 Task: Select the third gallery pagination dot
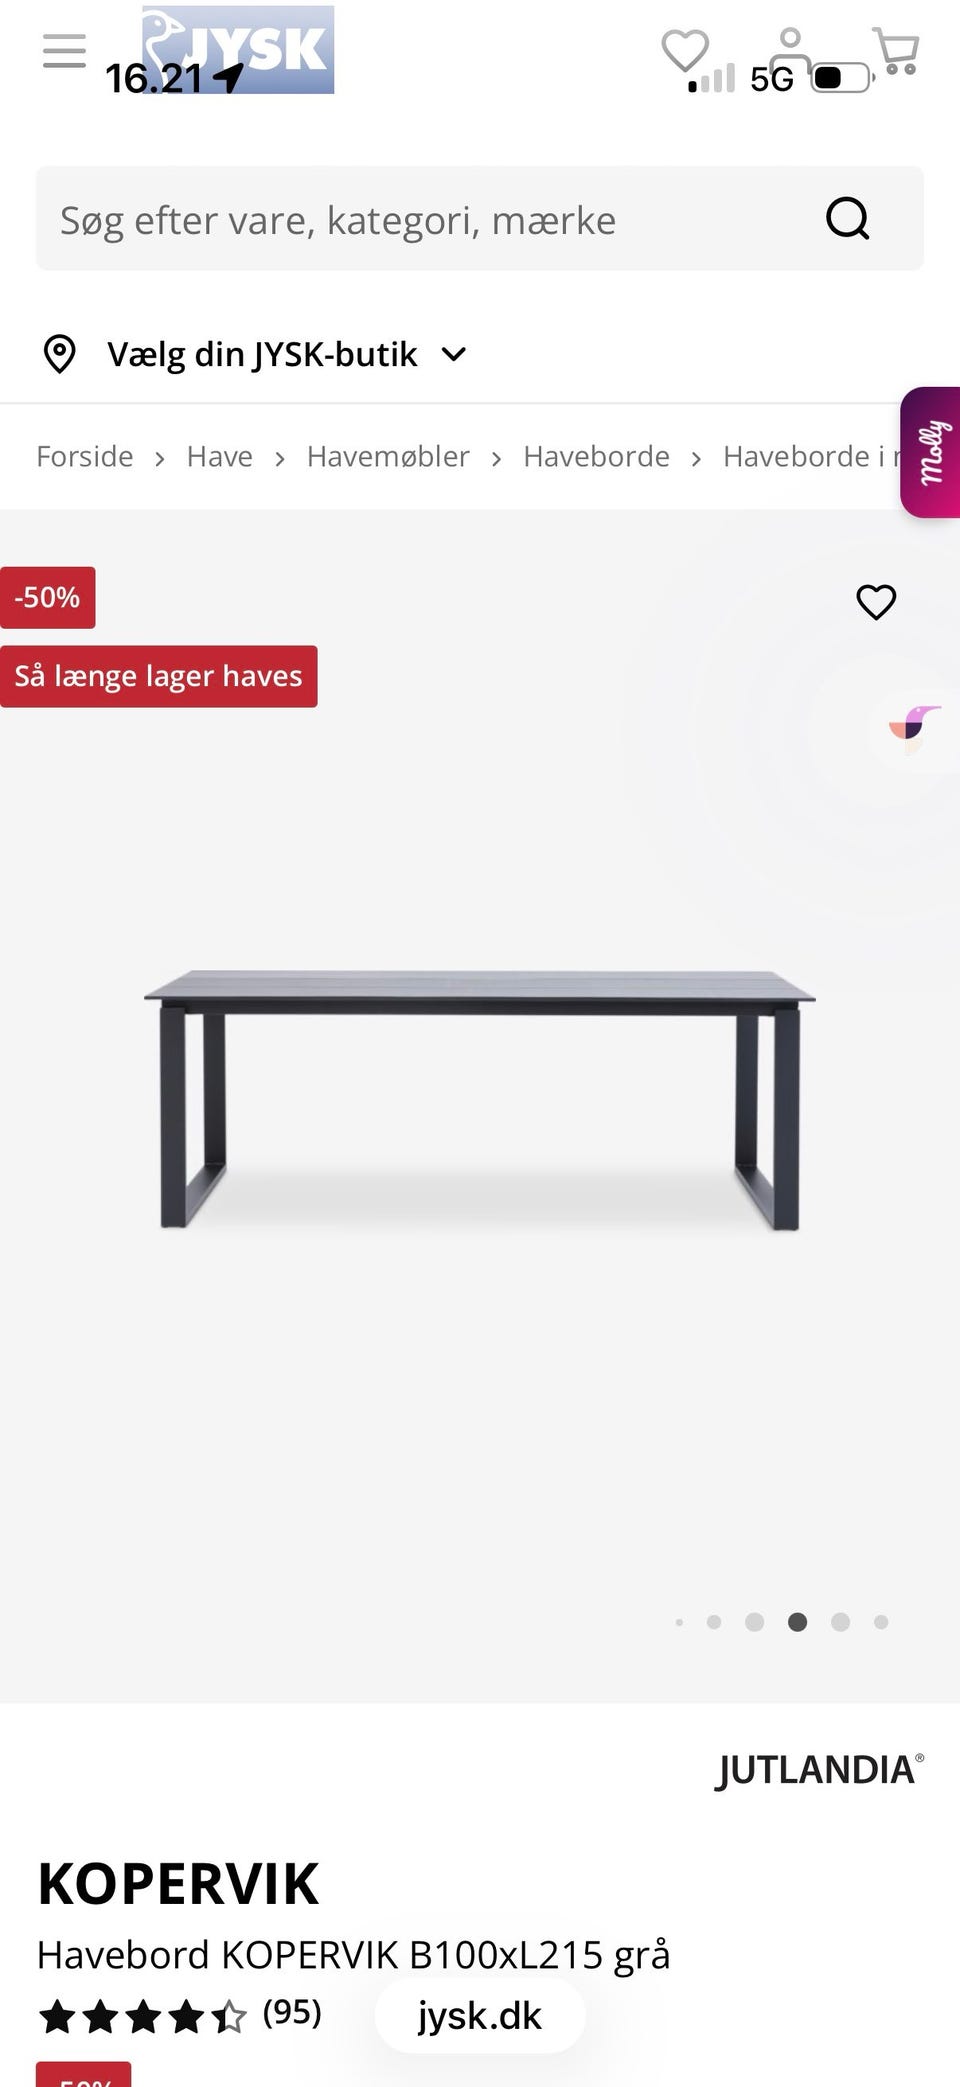[x=755, y=1622]
